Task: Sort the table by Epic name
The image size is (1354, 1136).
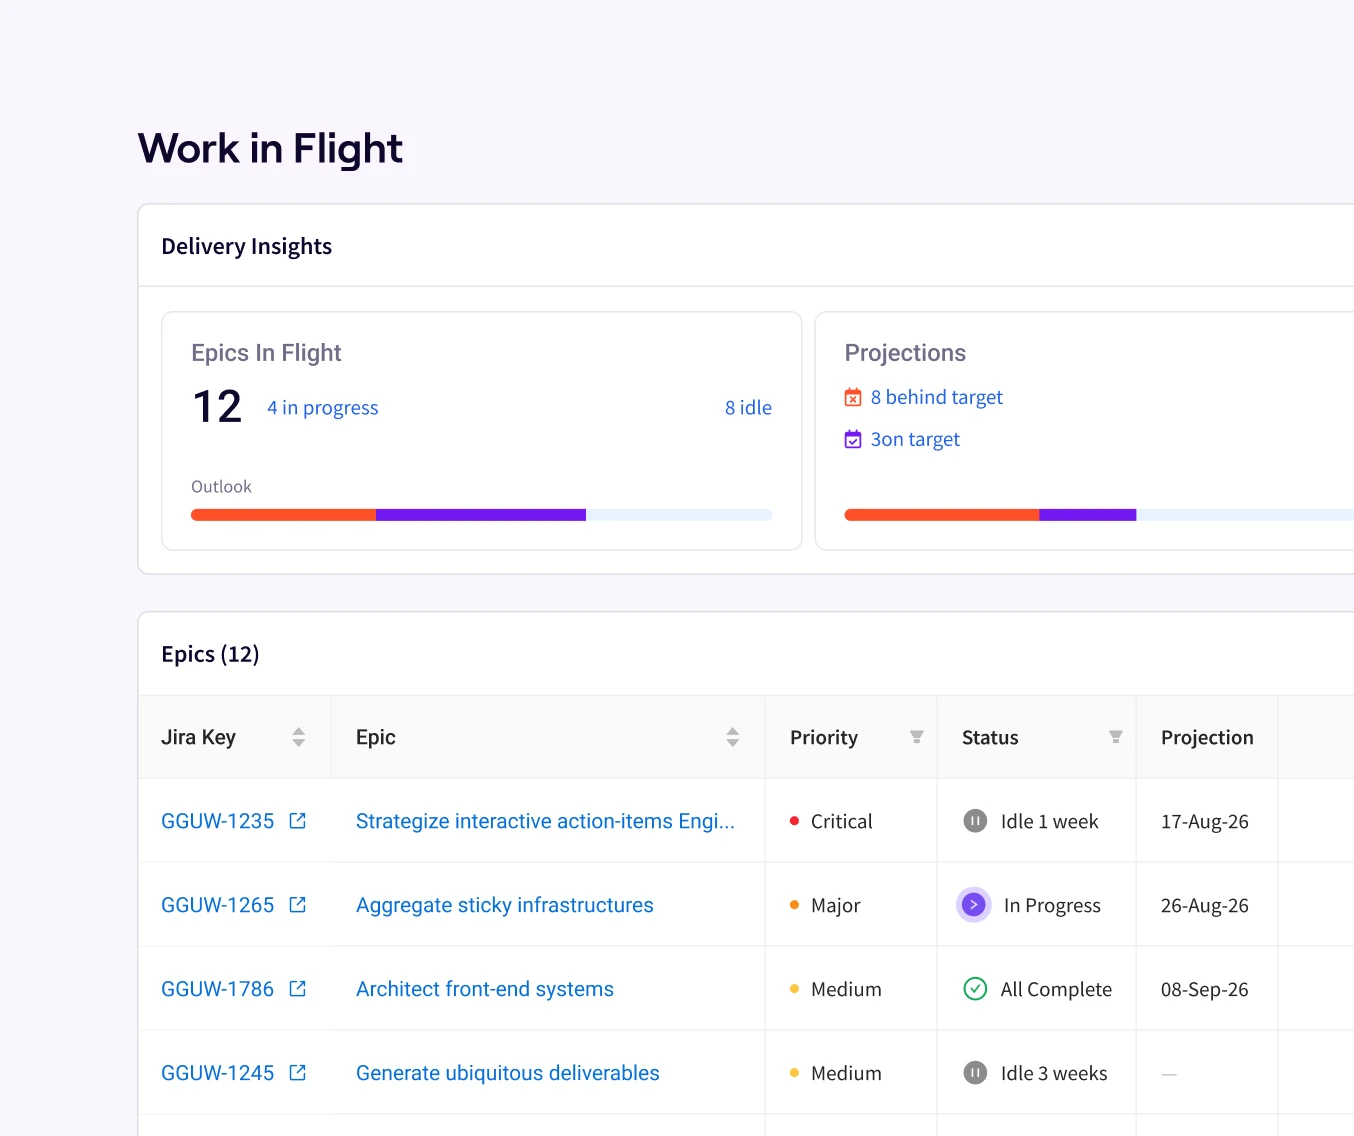Action: 732,738
